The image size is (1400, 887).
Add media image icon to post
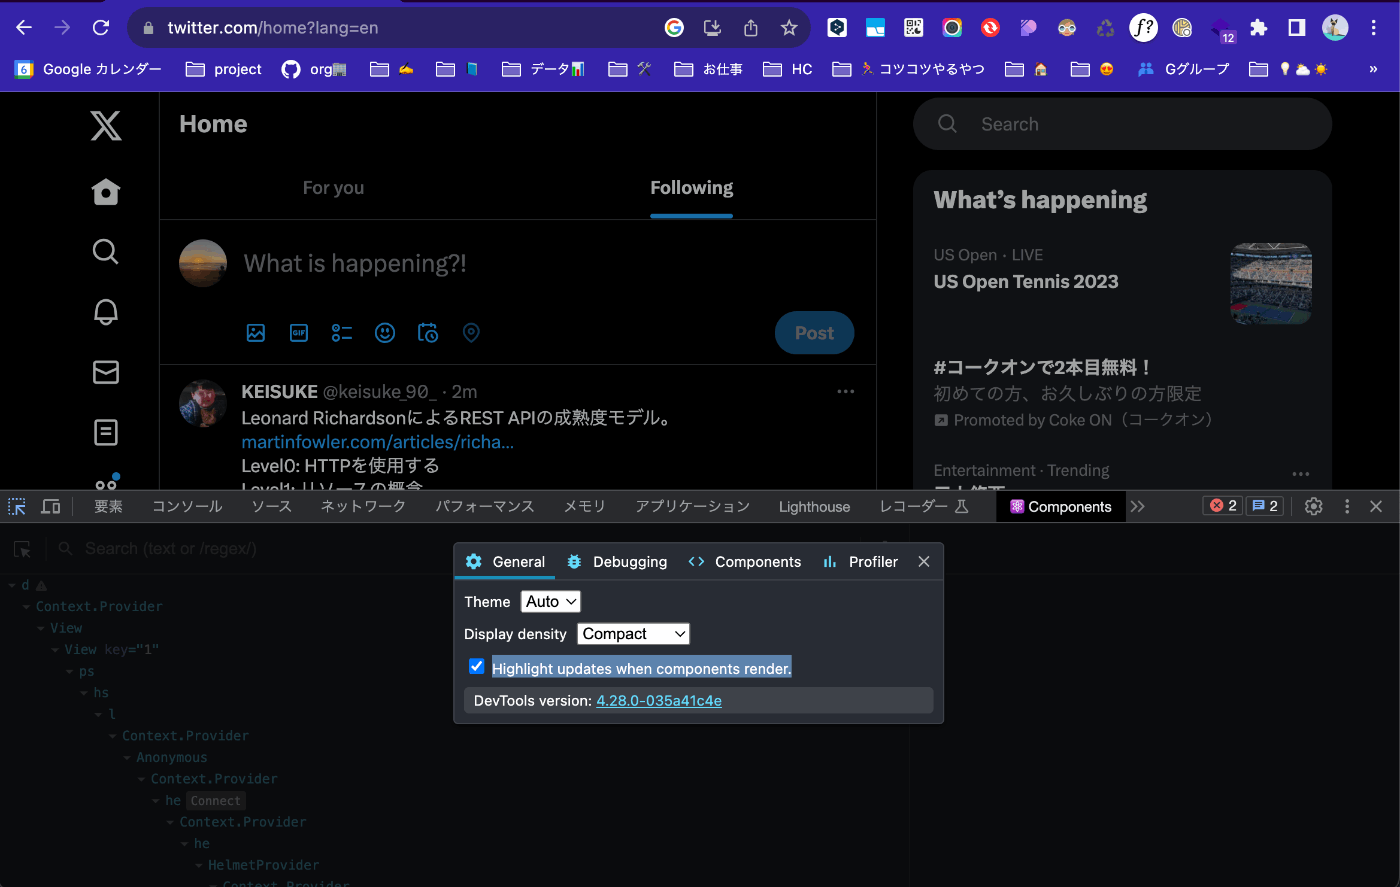click(256, 333)
